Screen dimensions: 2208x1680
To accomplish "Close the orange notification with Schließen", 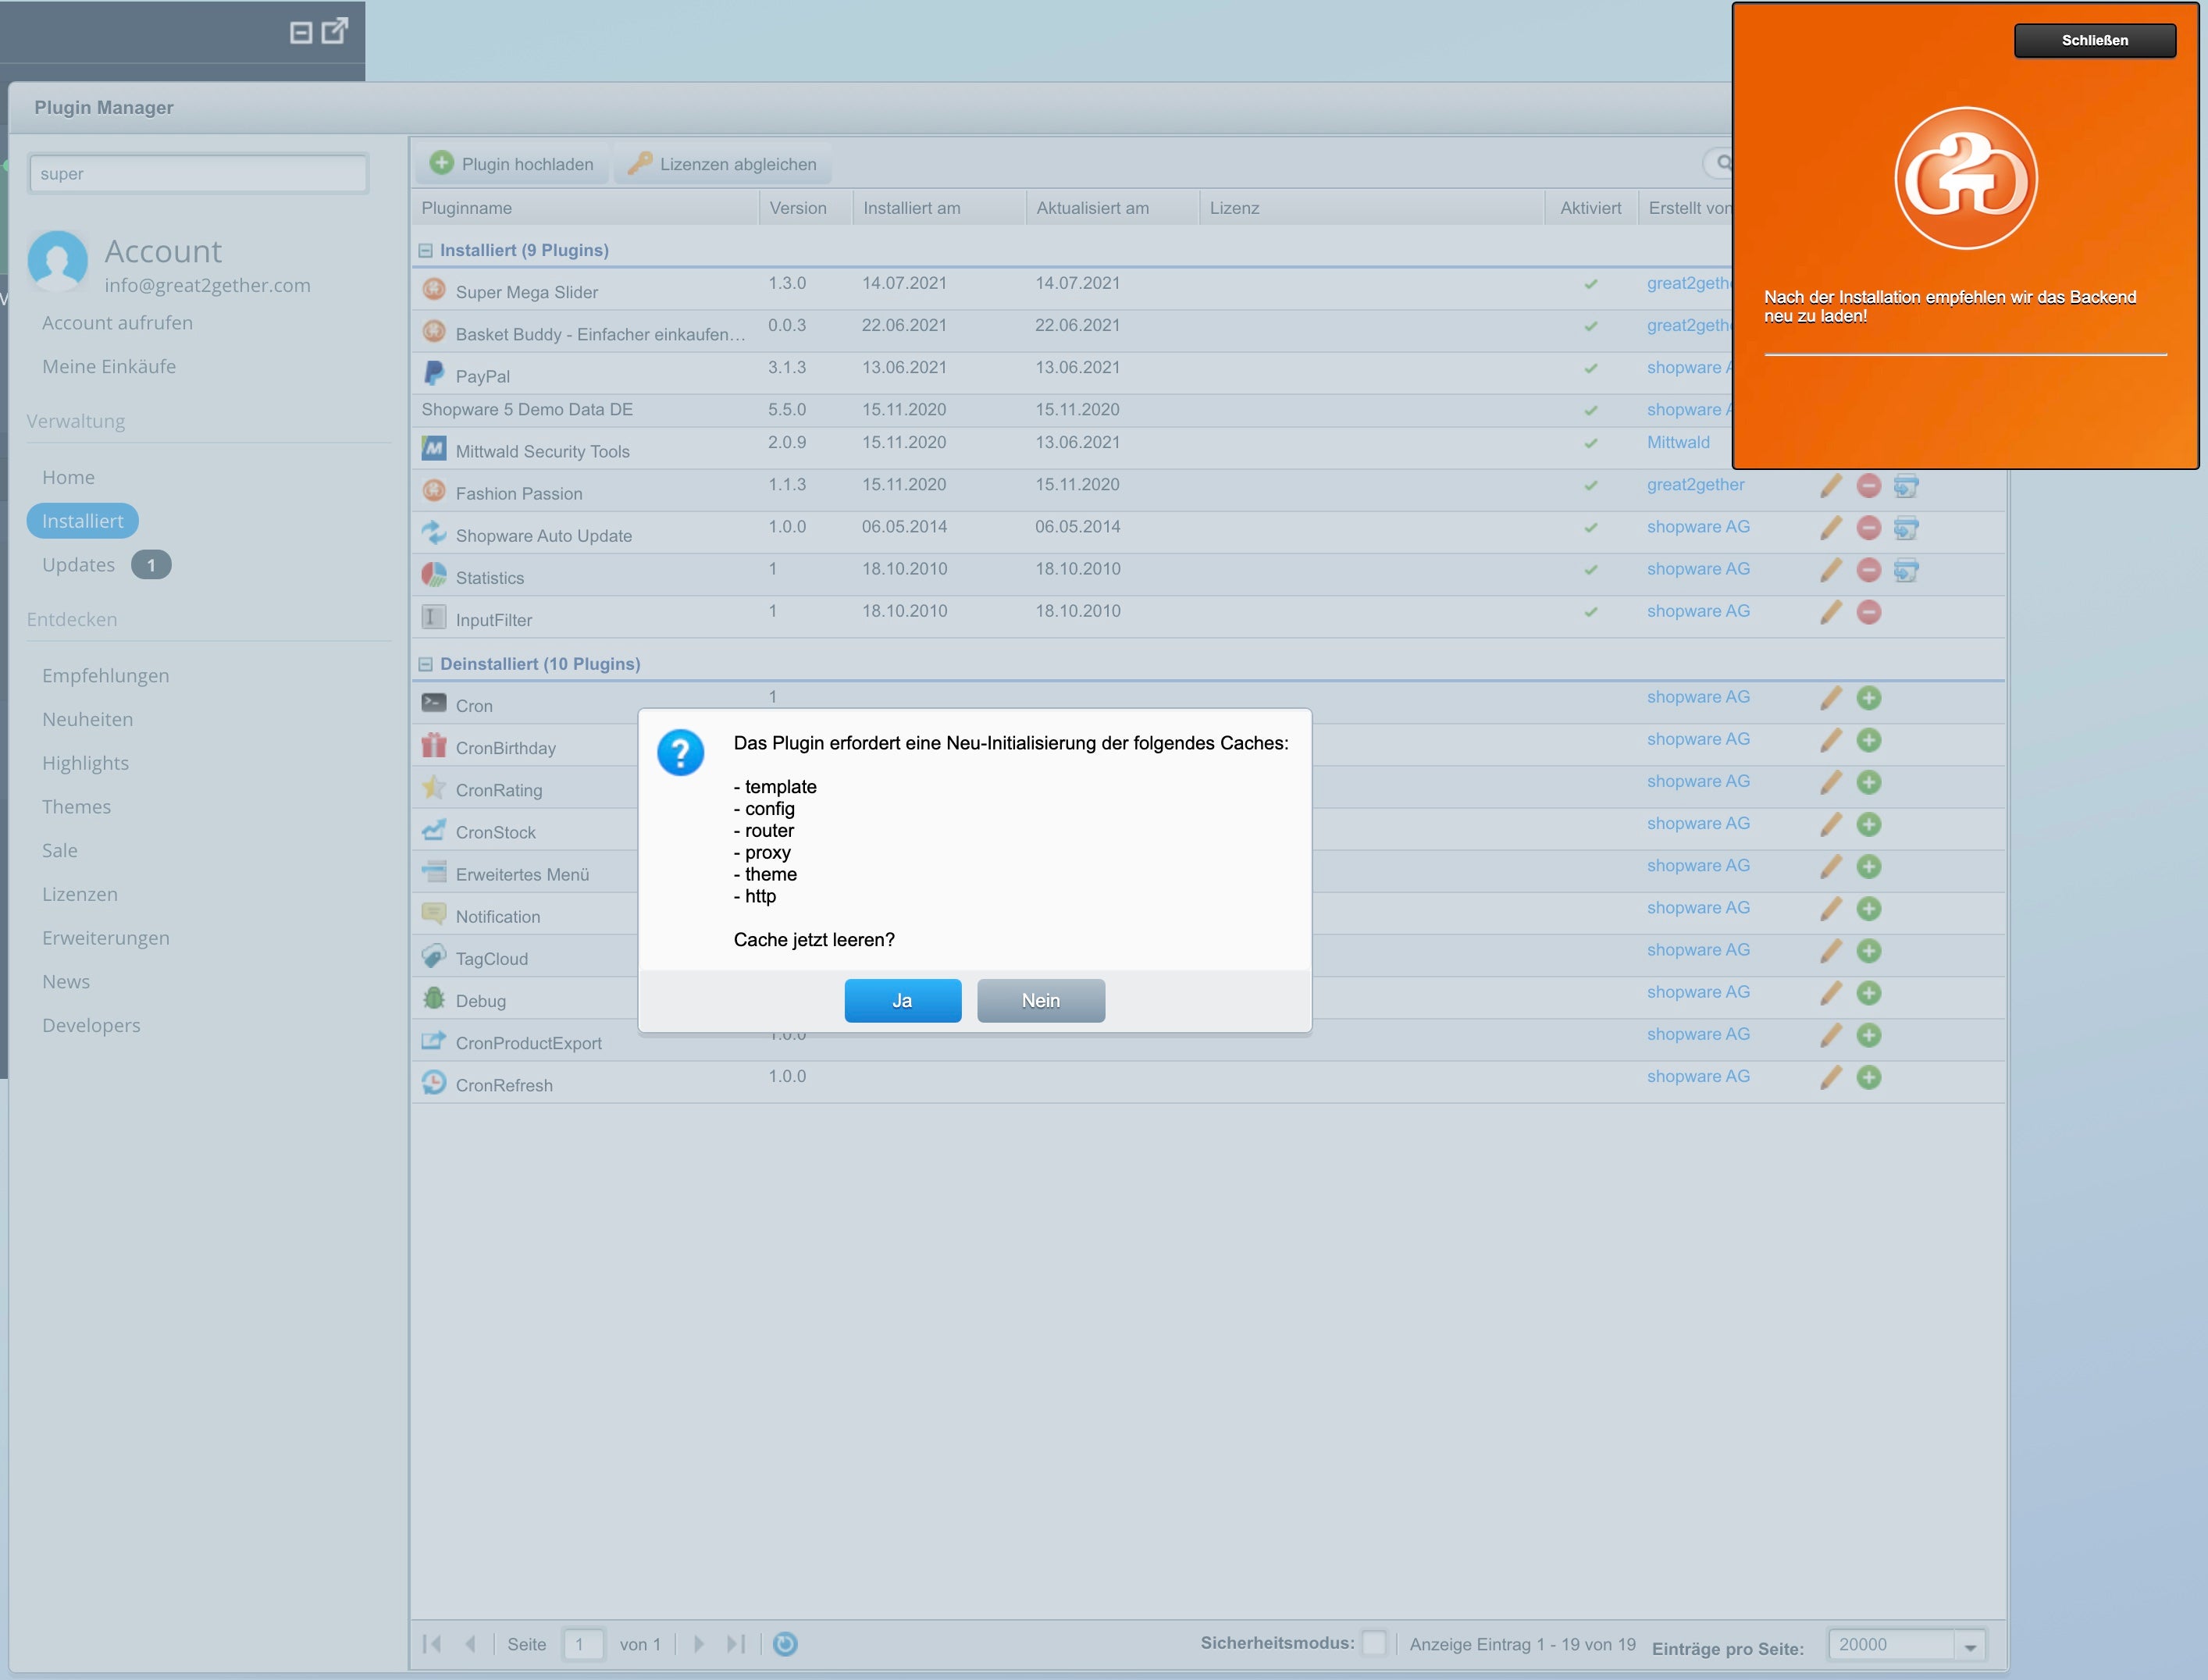I will pyautogui.click(x=2094, y=41).
